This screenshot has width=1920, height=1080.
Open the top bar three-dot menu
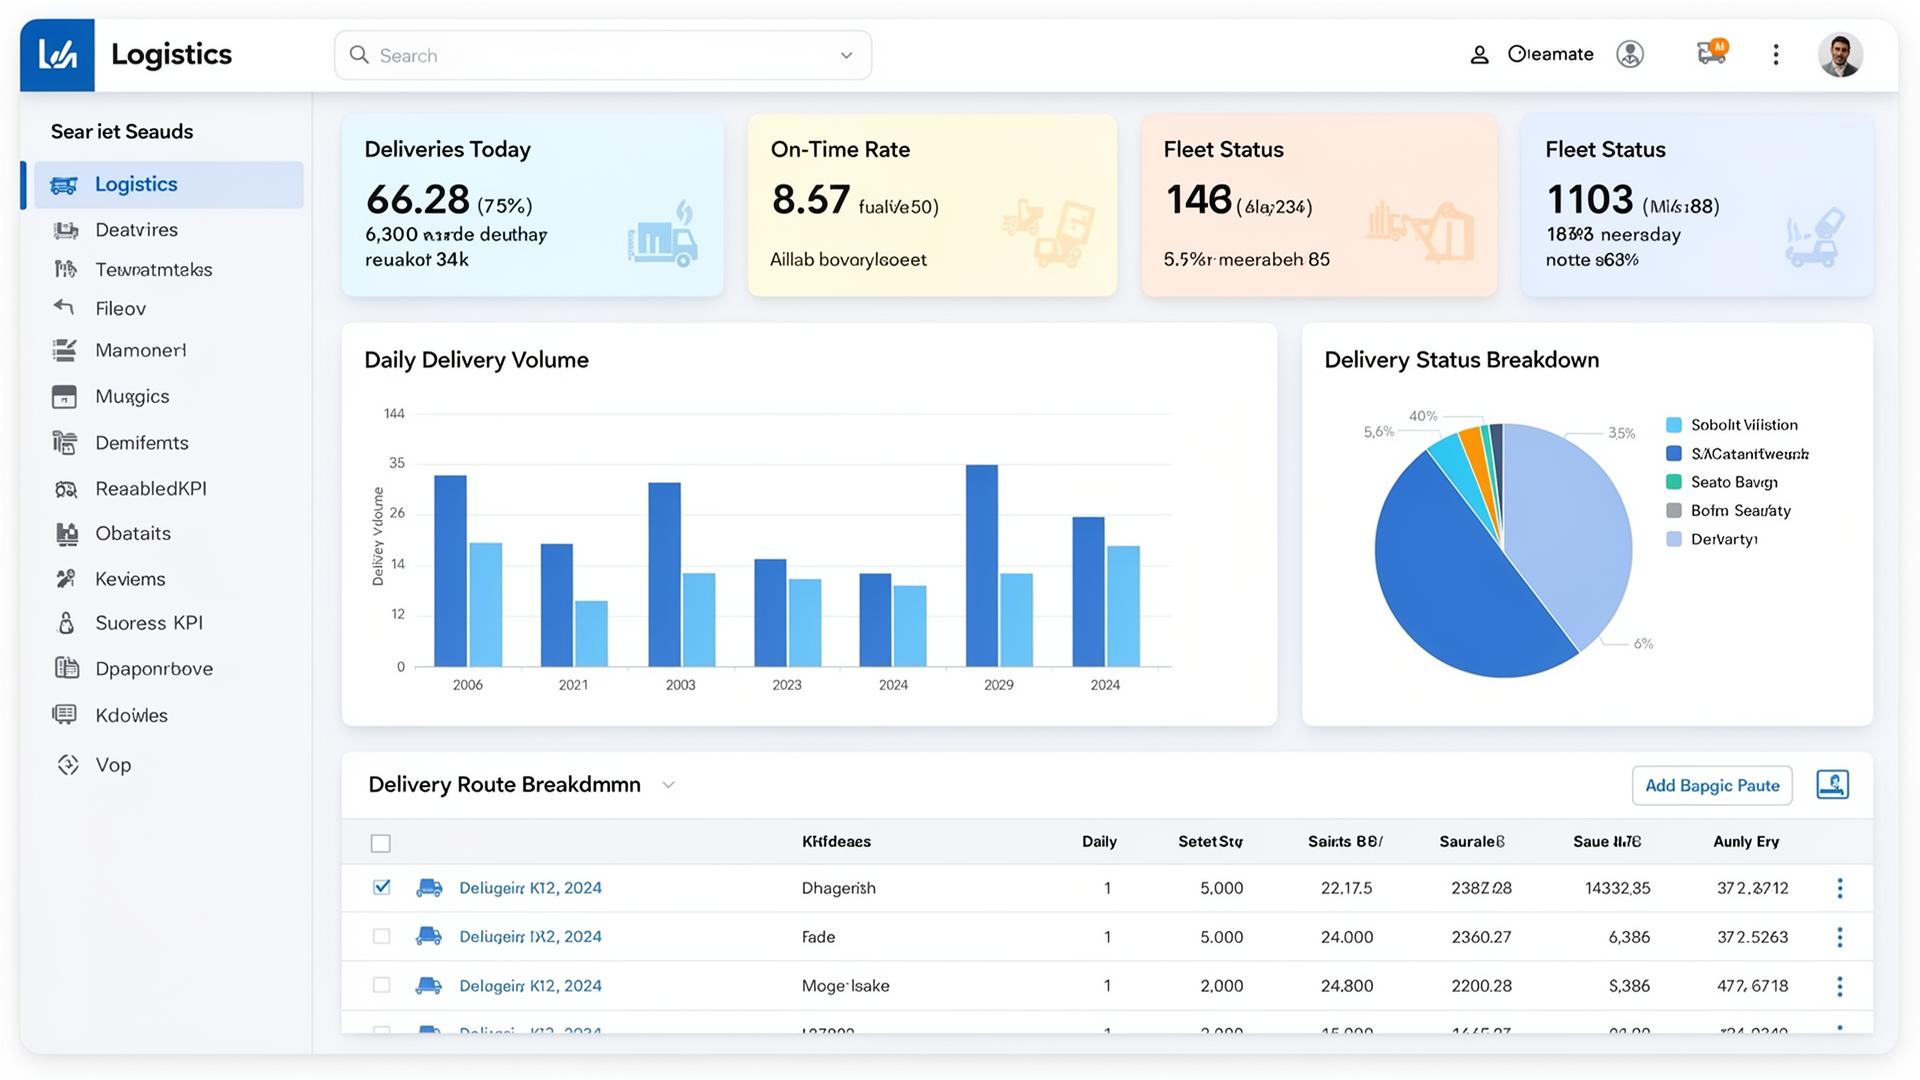tap(1776, 55)
